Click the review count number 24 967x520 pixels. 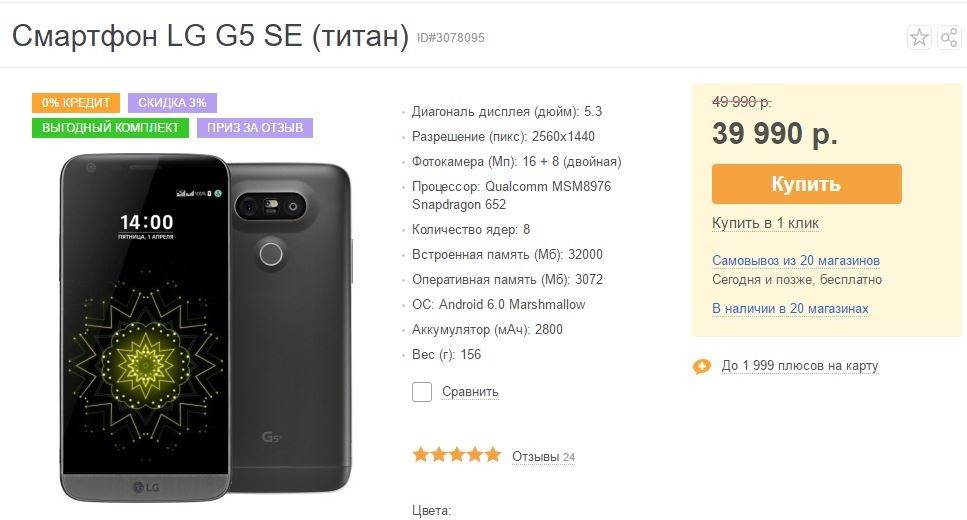click(569, 458)
